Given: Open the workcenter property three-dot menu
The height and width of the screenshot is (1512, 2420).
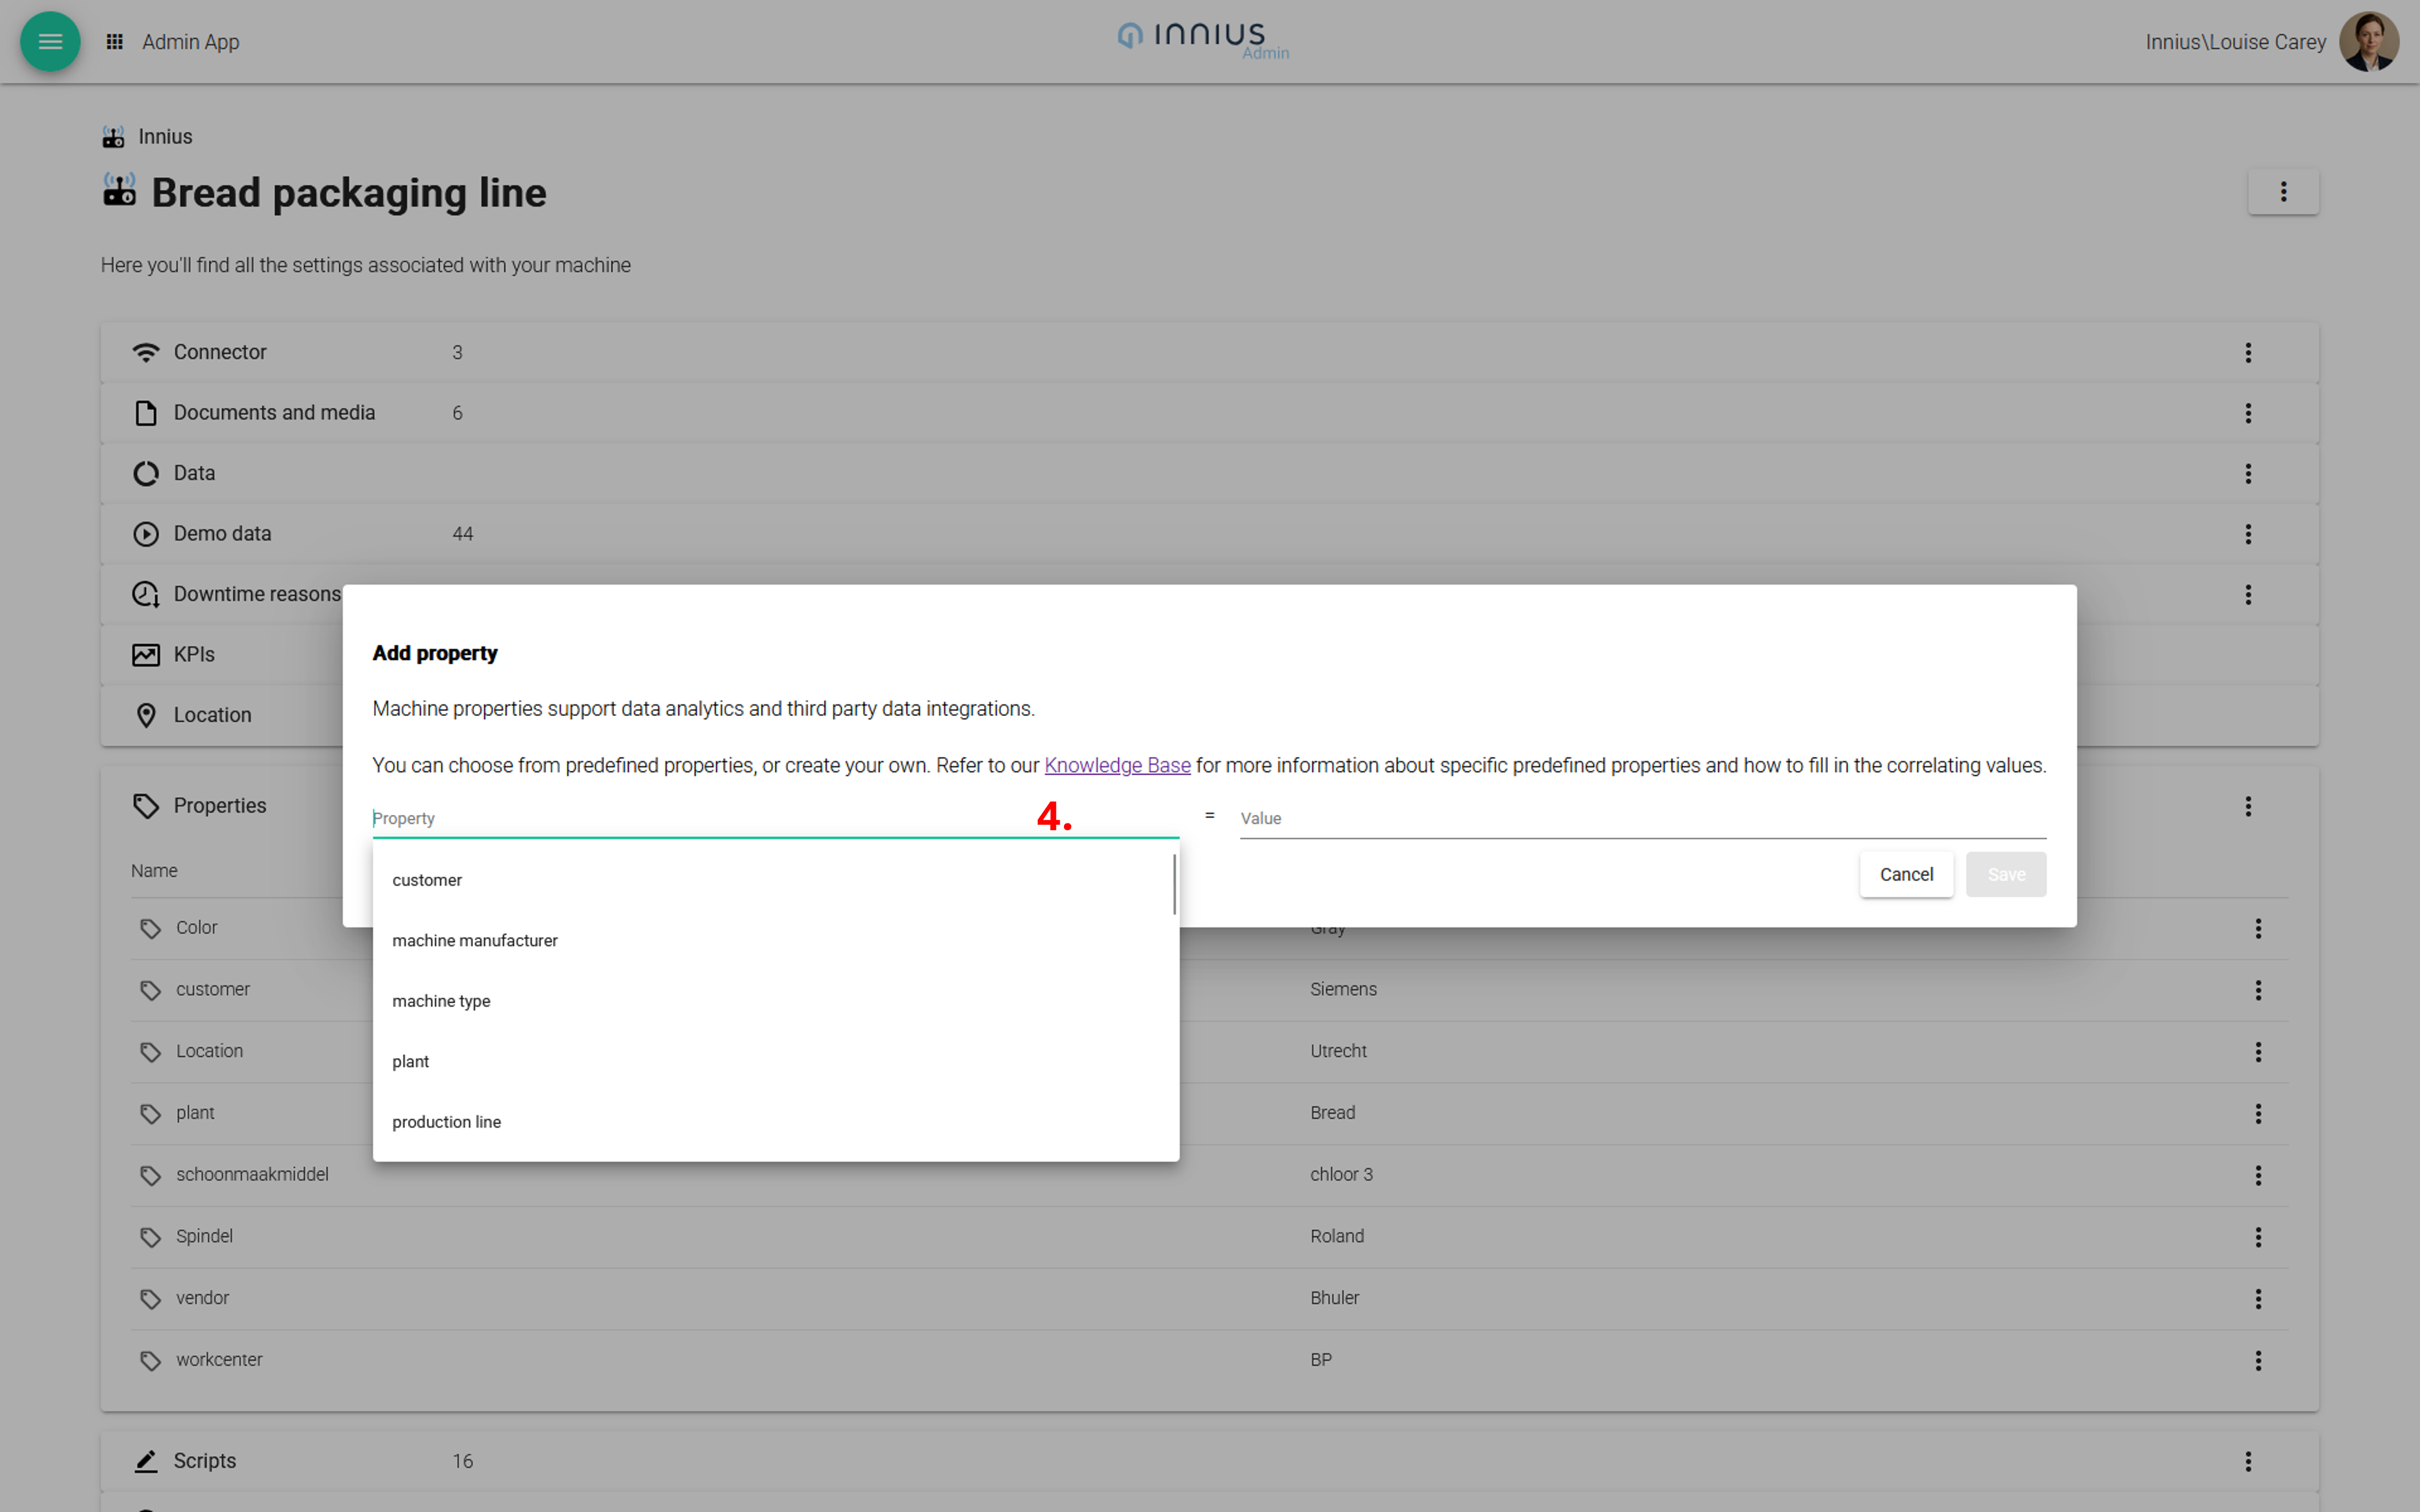Looking at the screenshot, I should 2257,1360.
